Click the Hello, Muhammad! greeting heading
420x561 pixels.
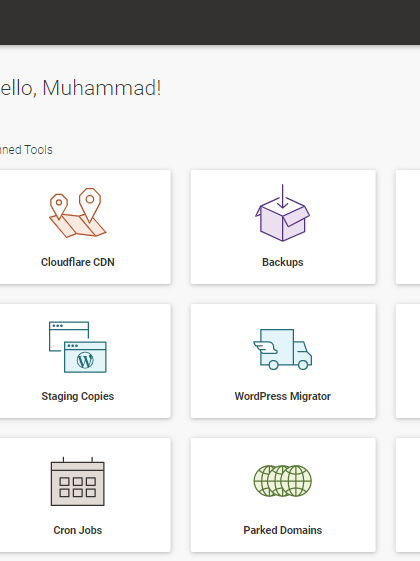coord(80,88)
